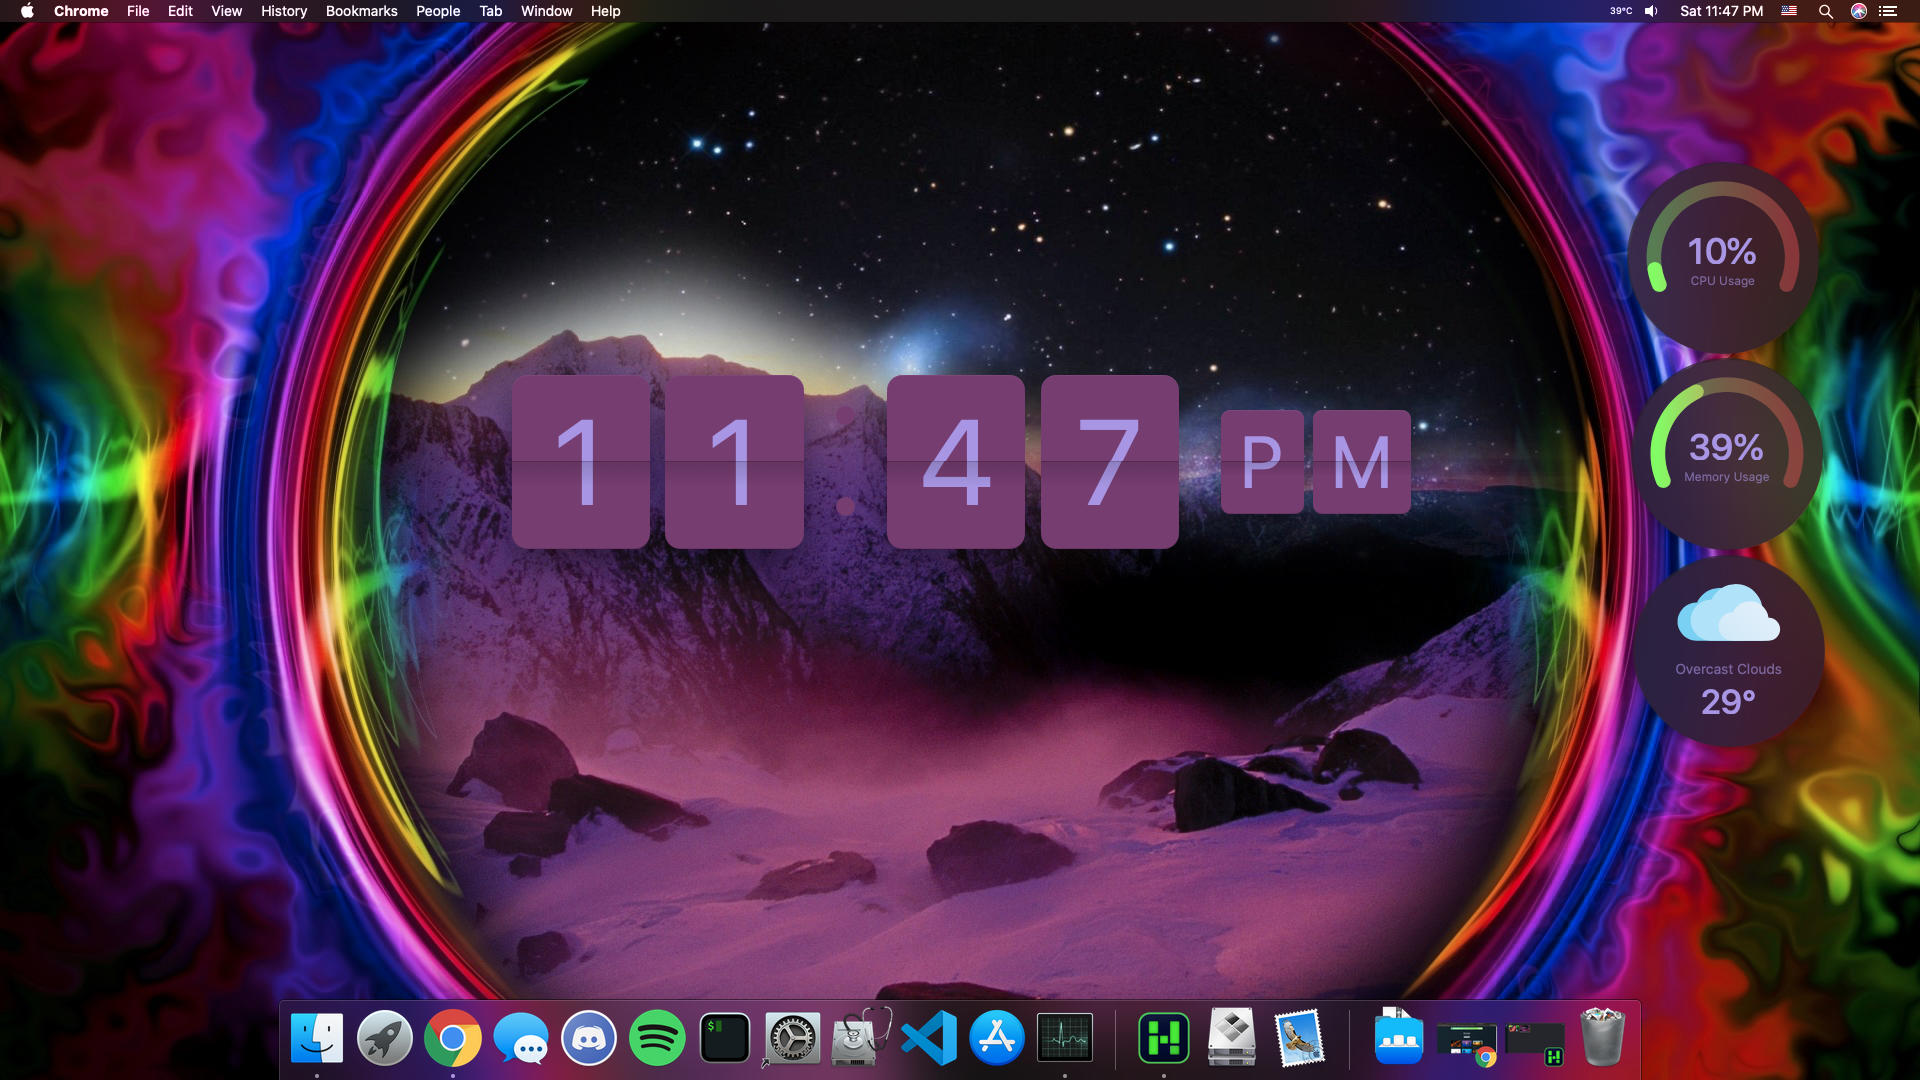Viewport: 1920px width, 1080px height.
Task: Open Spotify in the dock
Action: point(657,1038)
